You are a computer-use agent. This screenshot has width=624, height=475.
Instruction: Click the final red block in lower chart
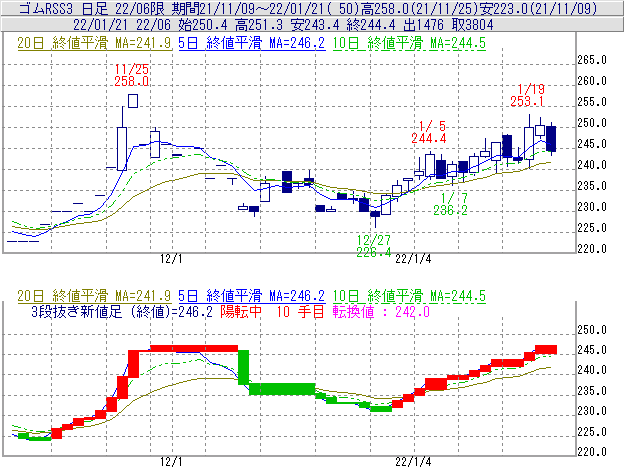click(x=546, y=350)
